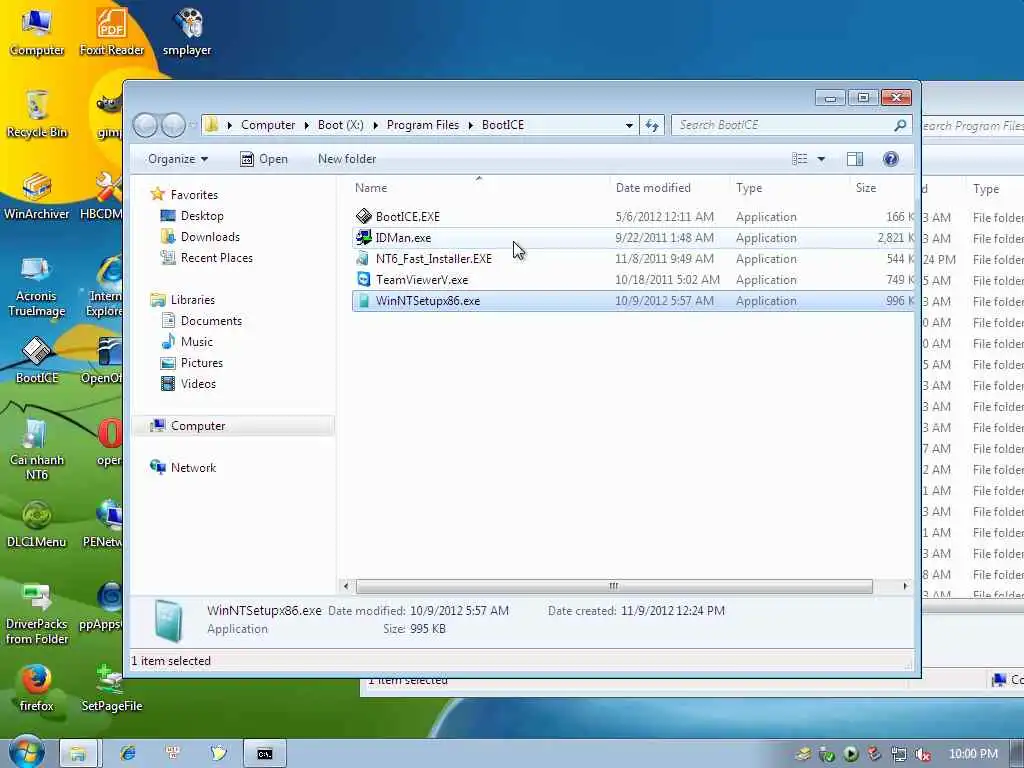Viewport: 1024px width, 768px height.
Task: Go to Boot (X:) in breadcrumb
Action: [x=340, y=125]
